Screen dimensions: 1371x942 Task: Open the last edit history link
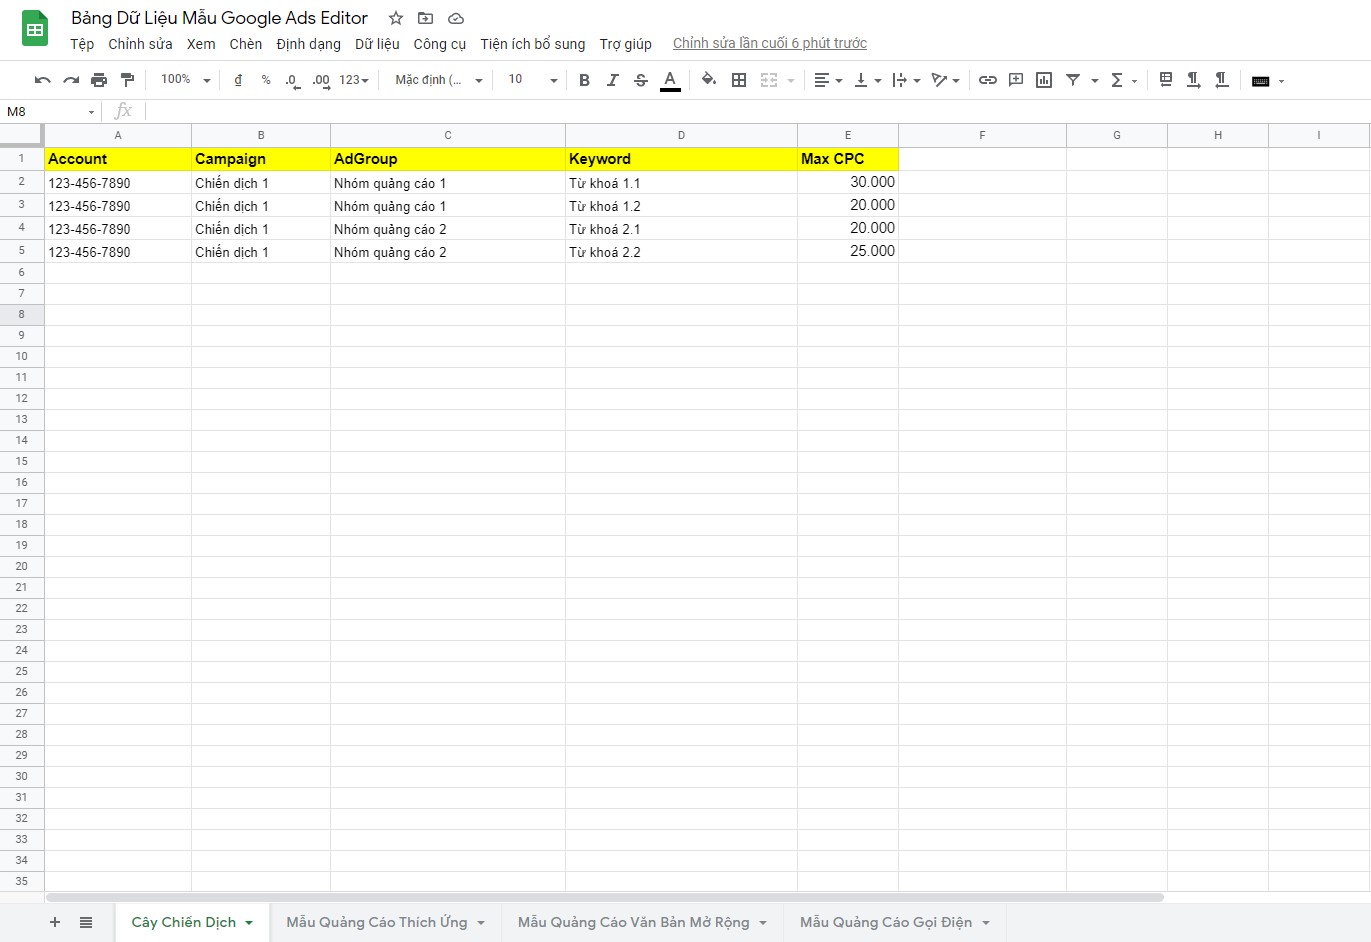769,43
